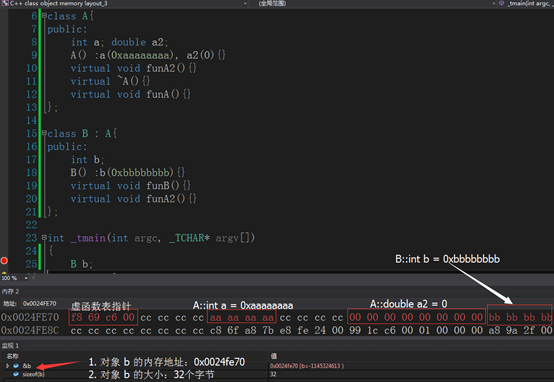Click the 值 column header in the watch panel
554x382 pixels.
click(273, 356)
